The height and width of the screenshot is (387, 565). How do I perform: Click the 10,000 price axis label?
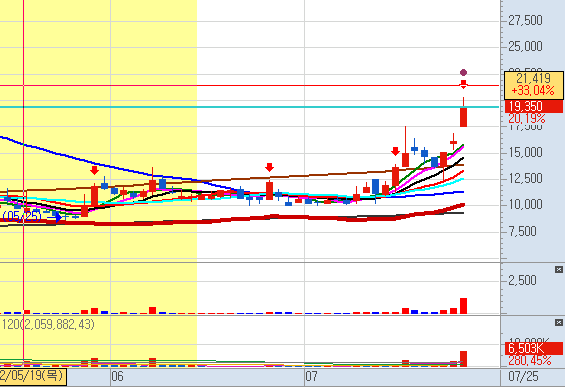click(x=525, y=205)
